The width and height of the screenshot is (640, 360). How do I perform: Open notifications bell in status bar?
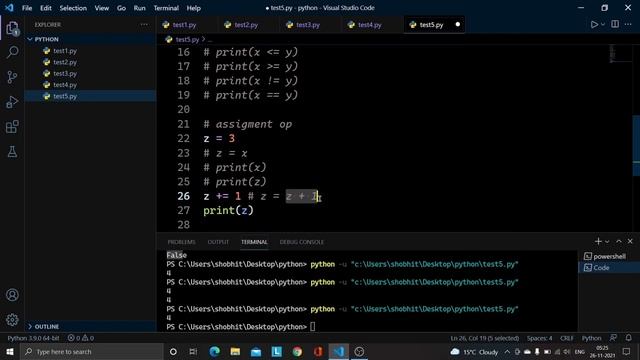click(x=629, y=338)
